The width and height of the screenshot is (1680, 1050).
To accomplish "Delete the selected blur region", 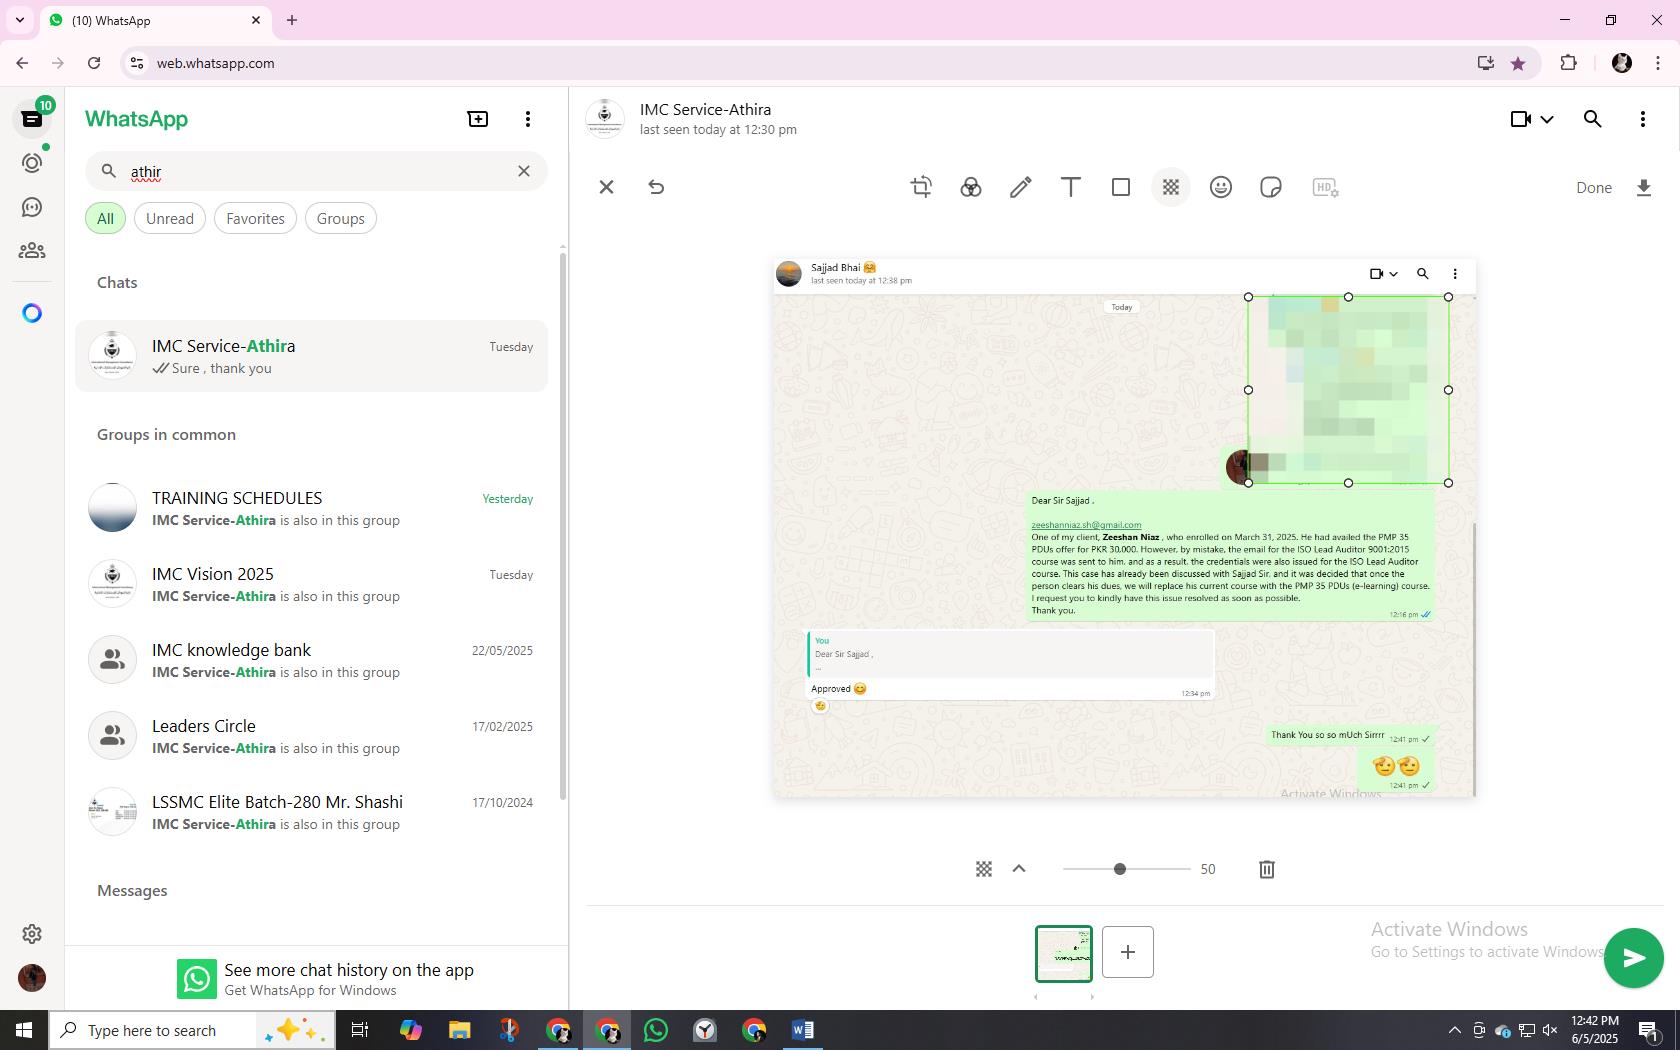I will [x=1267, y=869].
